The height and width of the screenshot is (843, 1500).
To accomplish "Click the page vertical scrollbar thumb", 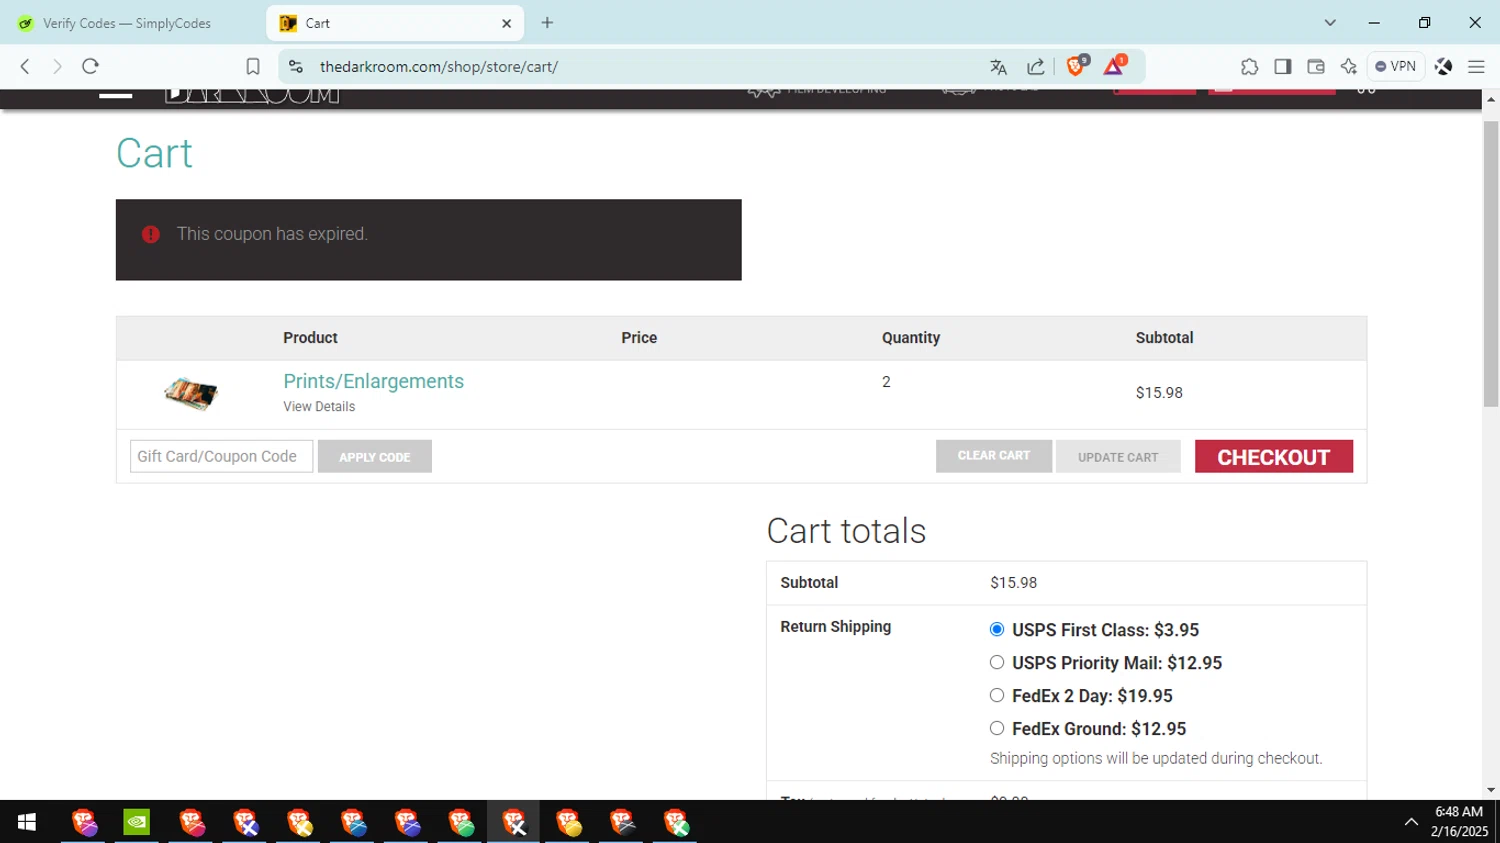I will coord(1491,265).
